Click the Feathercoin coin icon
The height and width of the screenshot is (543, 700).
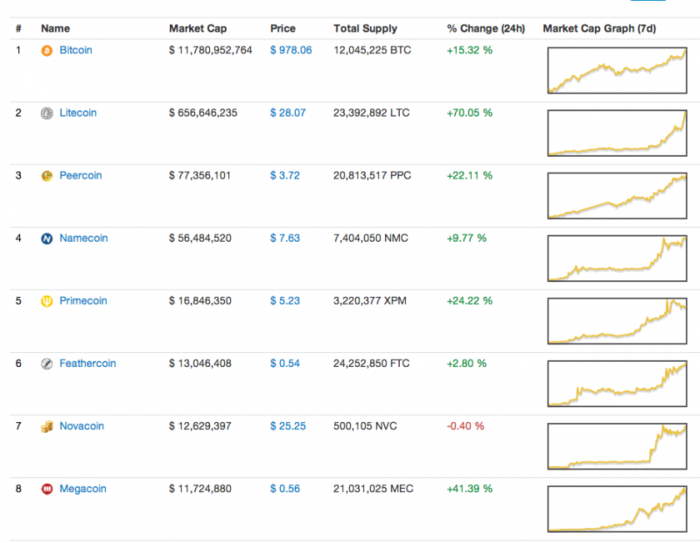(x=47, y=364)
